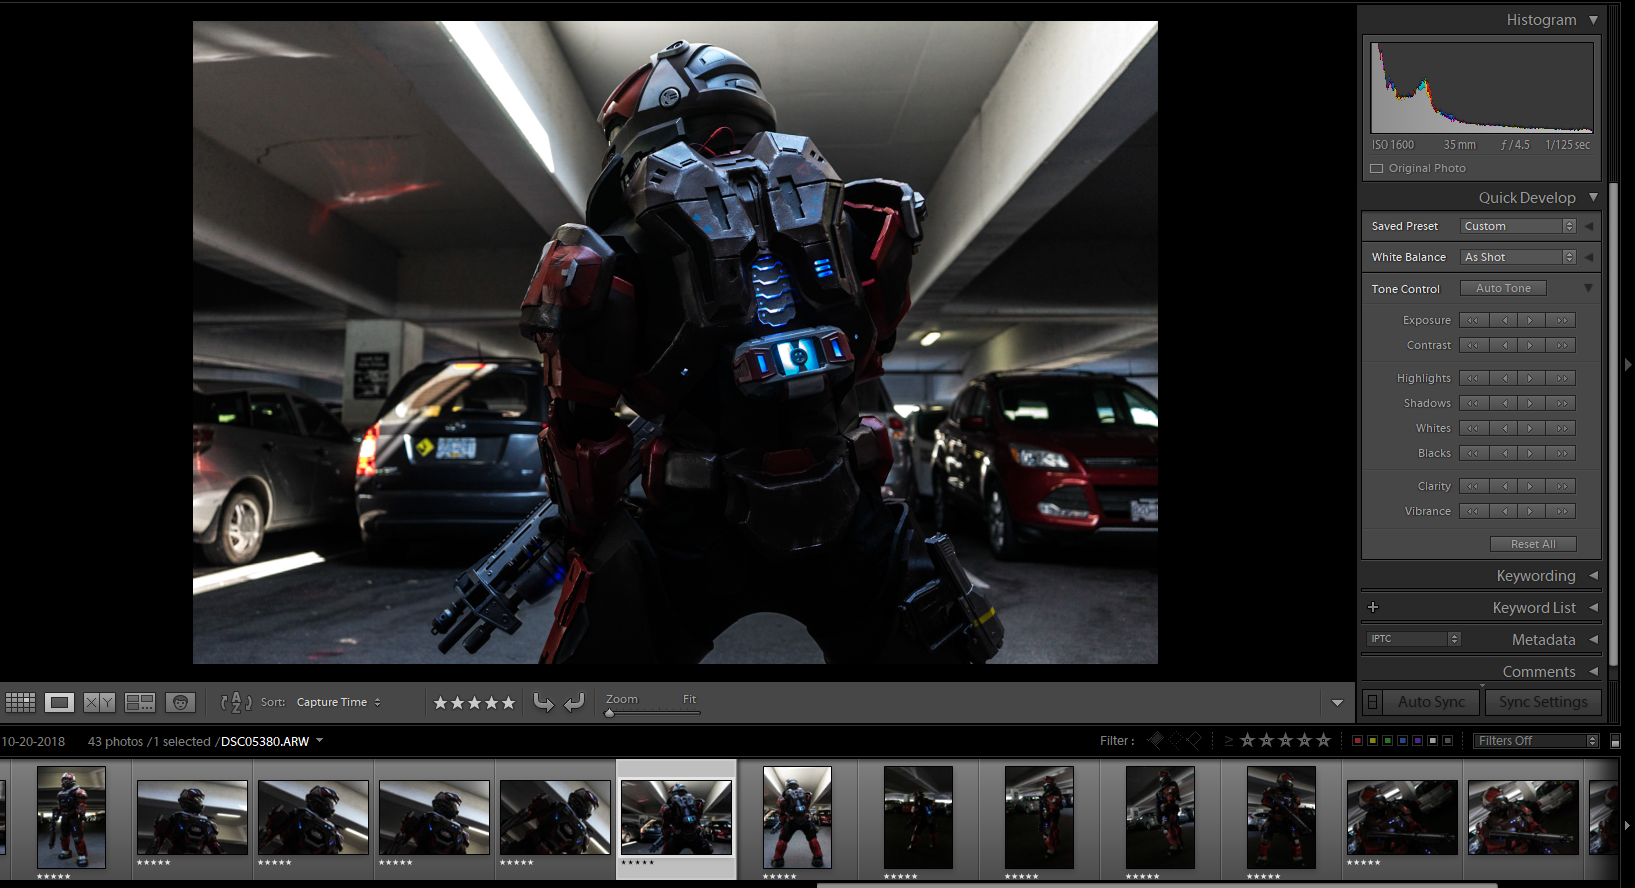The height and width of the screenshot is (888, 1635).
Task: Filter by rejected photos
Action: pyautogui.click(x=1194, y=740)
